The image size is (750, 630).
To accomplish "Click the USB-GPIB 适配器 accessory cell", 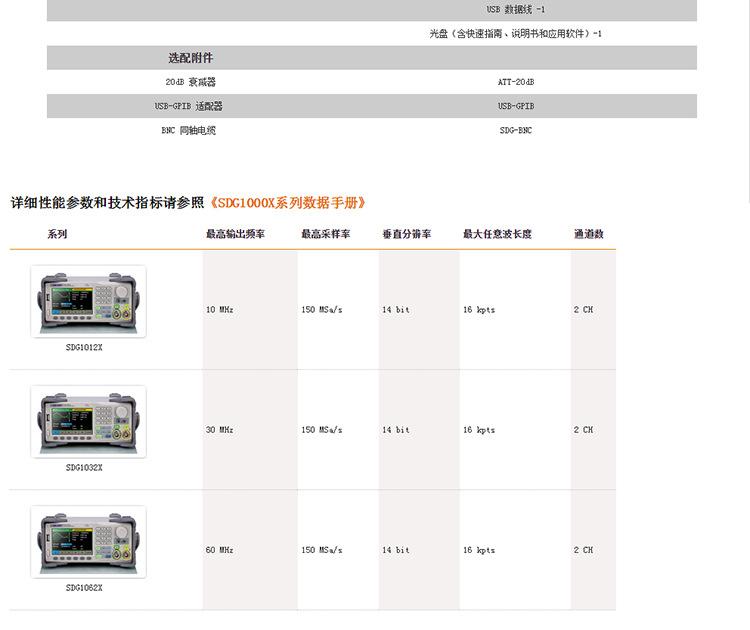I will [x=188, y=106].
